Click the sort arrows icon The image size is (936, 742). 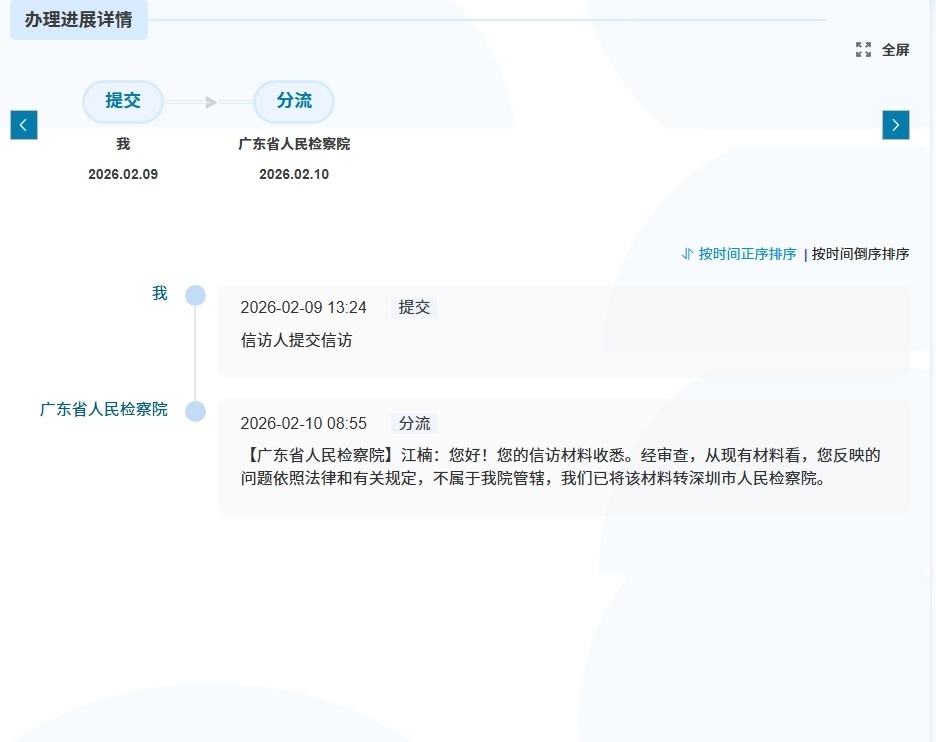[x=687, y=254]
